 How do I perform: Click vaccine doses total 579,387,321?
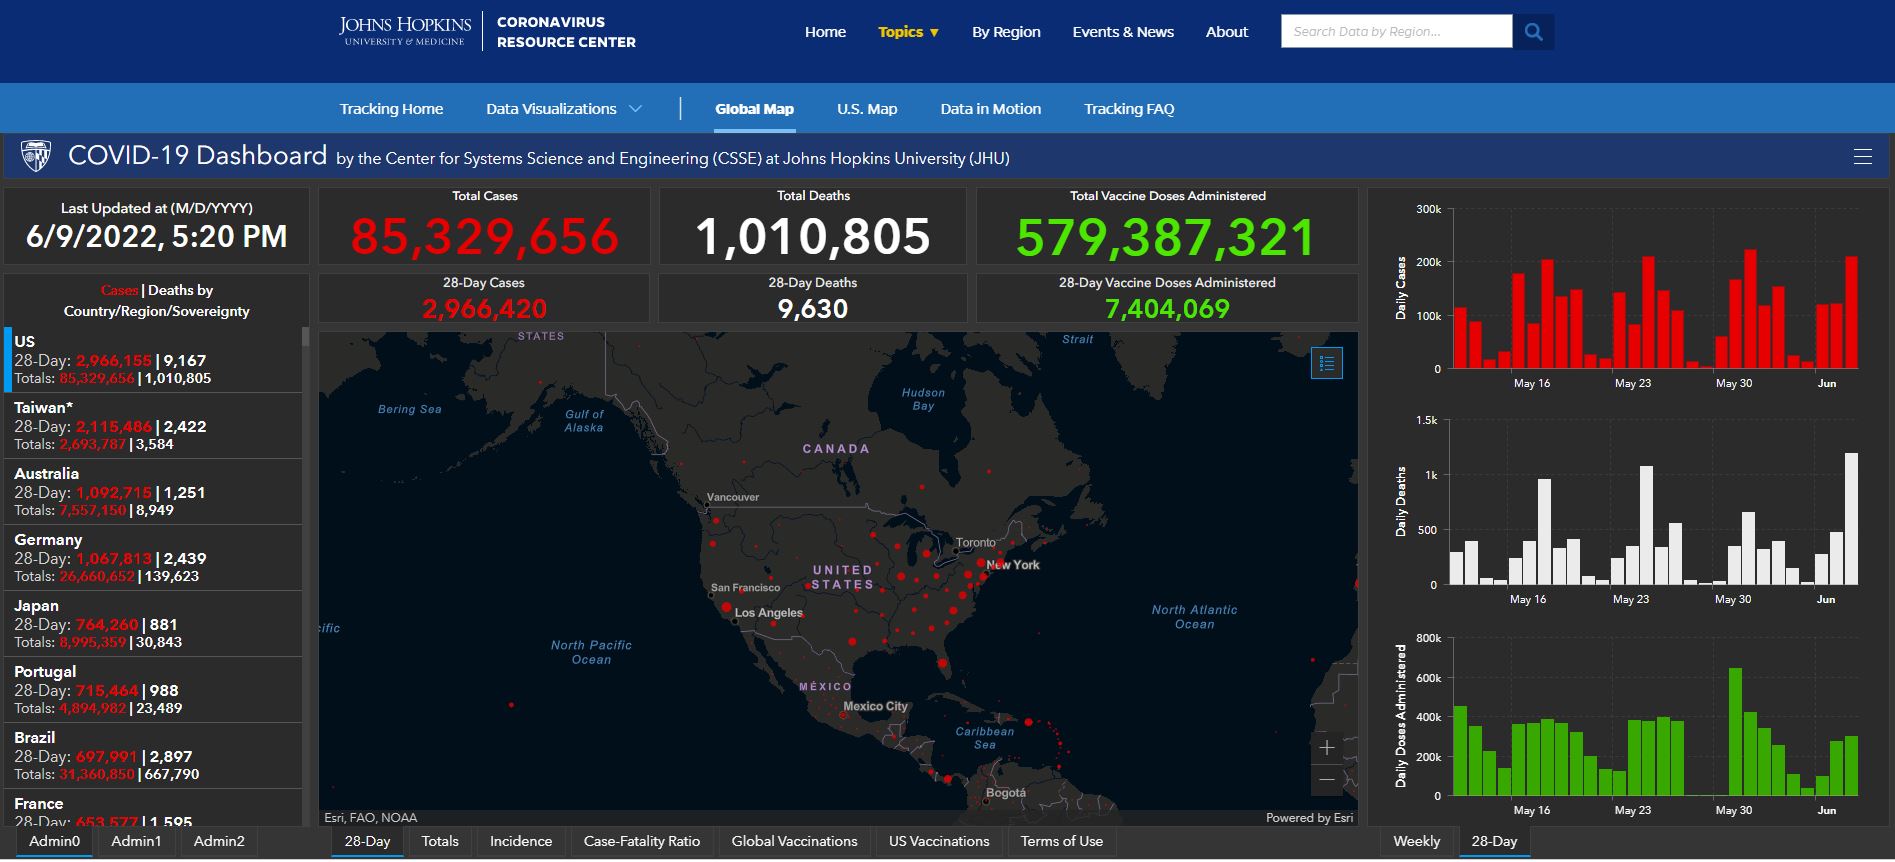1167,237
